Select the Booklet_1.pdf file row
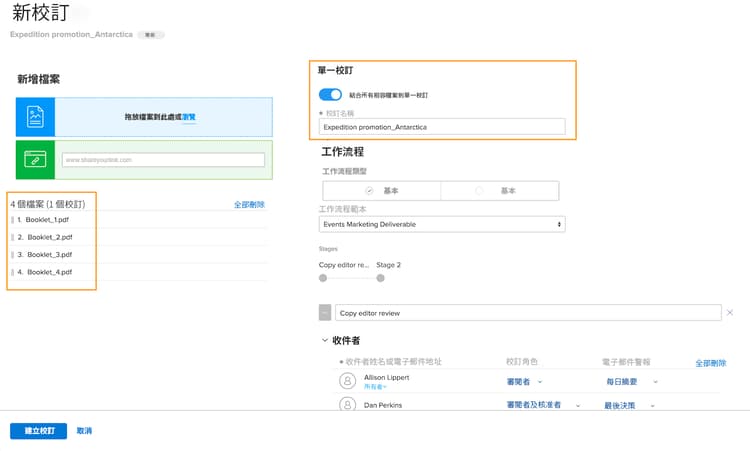This screenshot has width=750, height=451. pyautogui.click(x=139, y=220)
